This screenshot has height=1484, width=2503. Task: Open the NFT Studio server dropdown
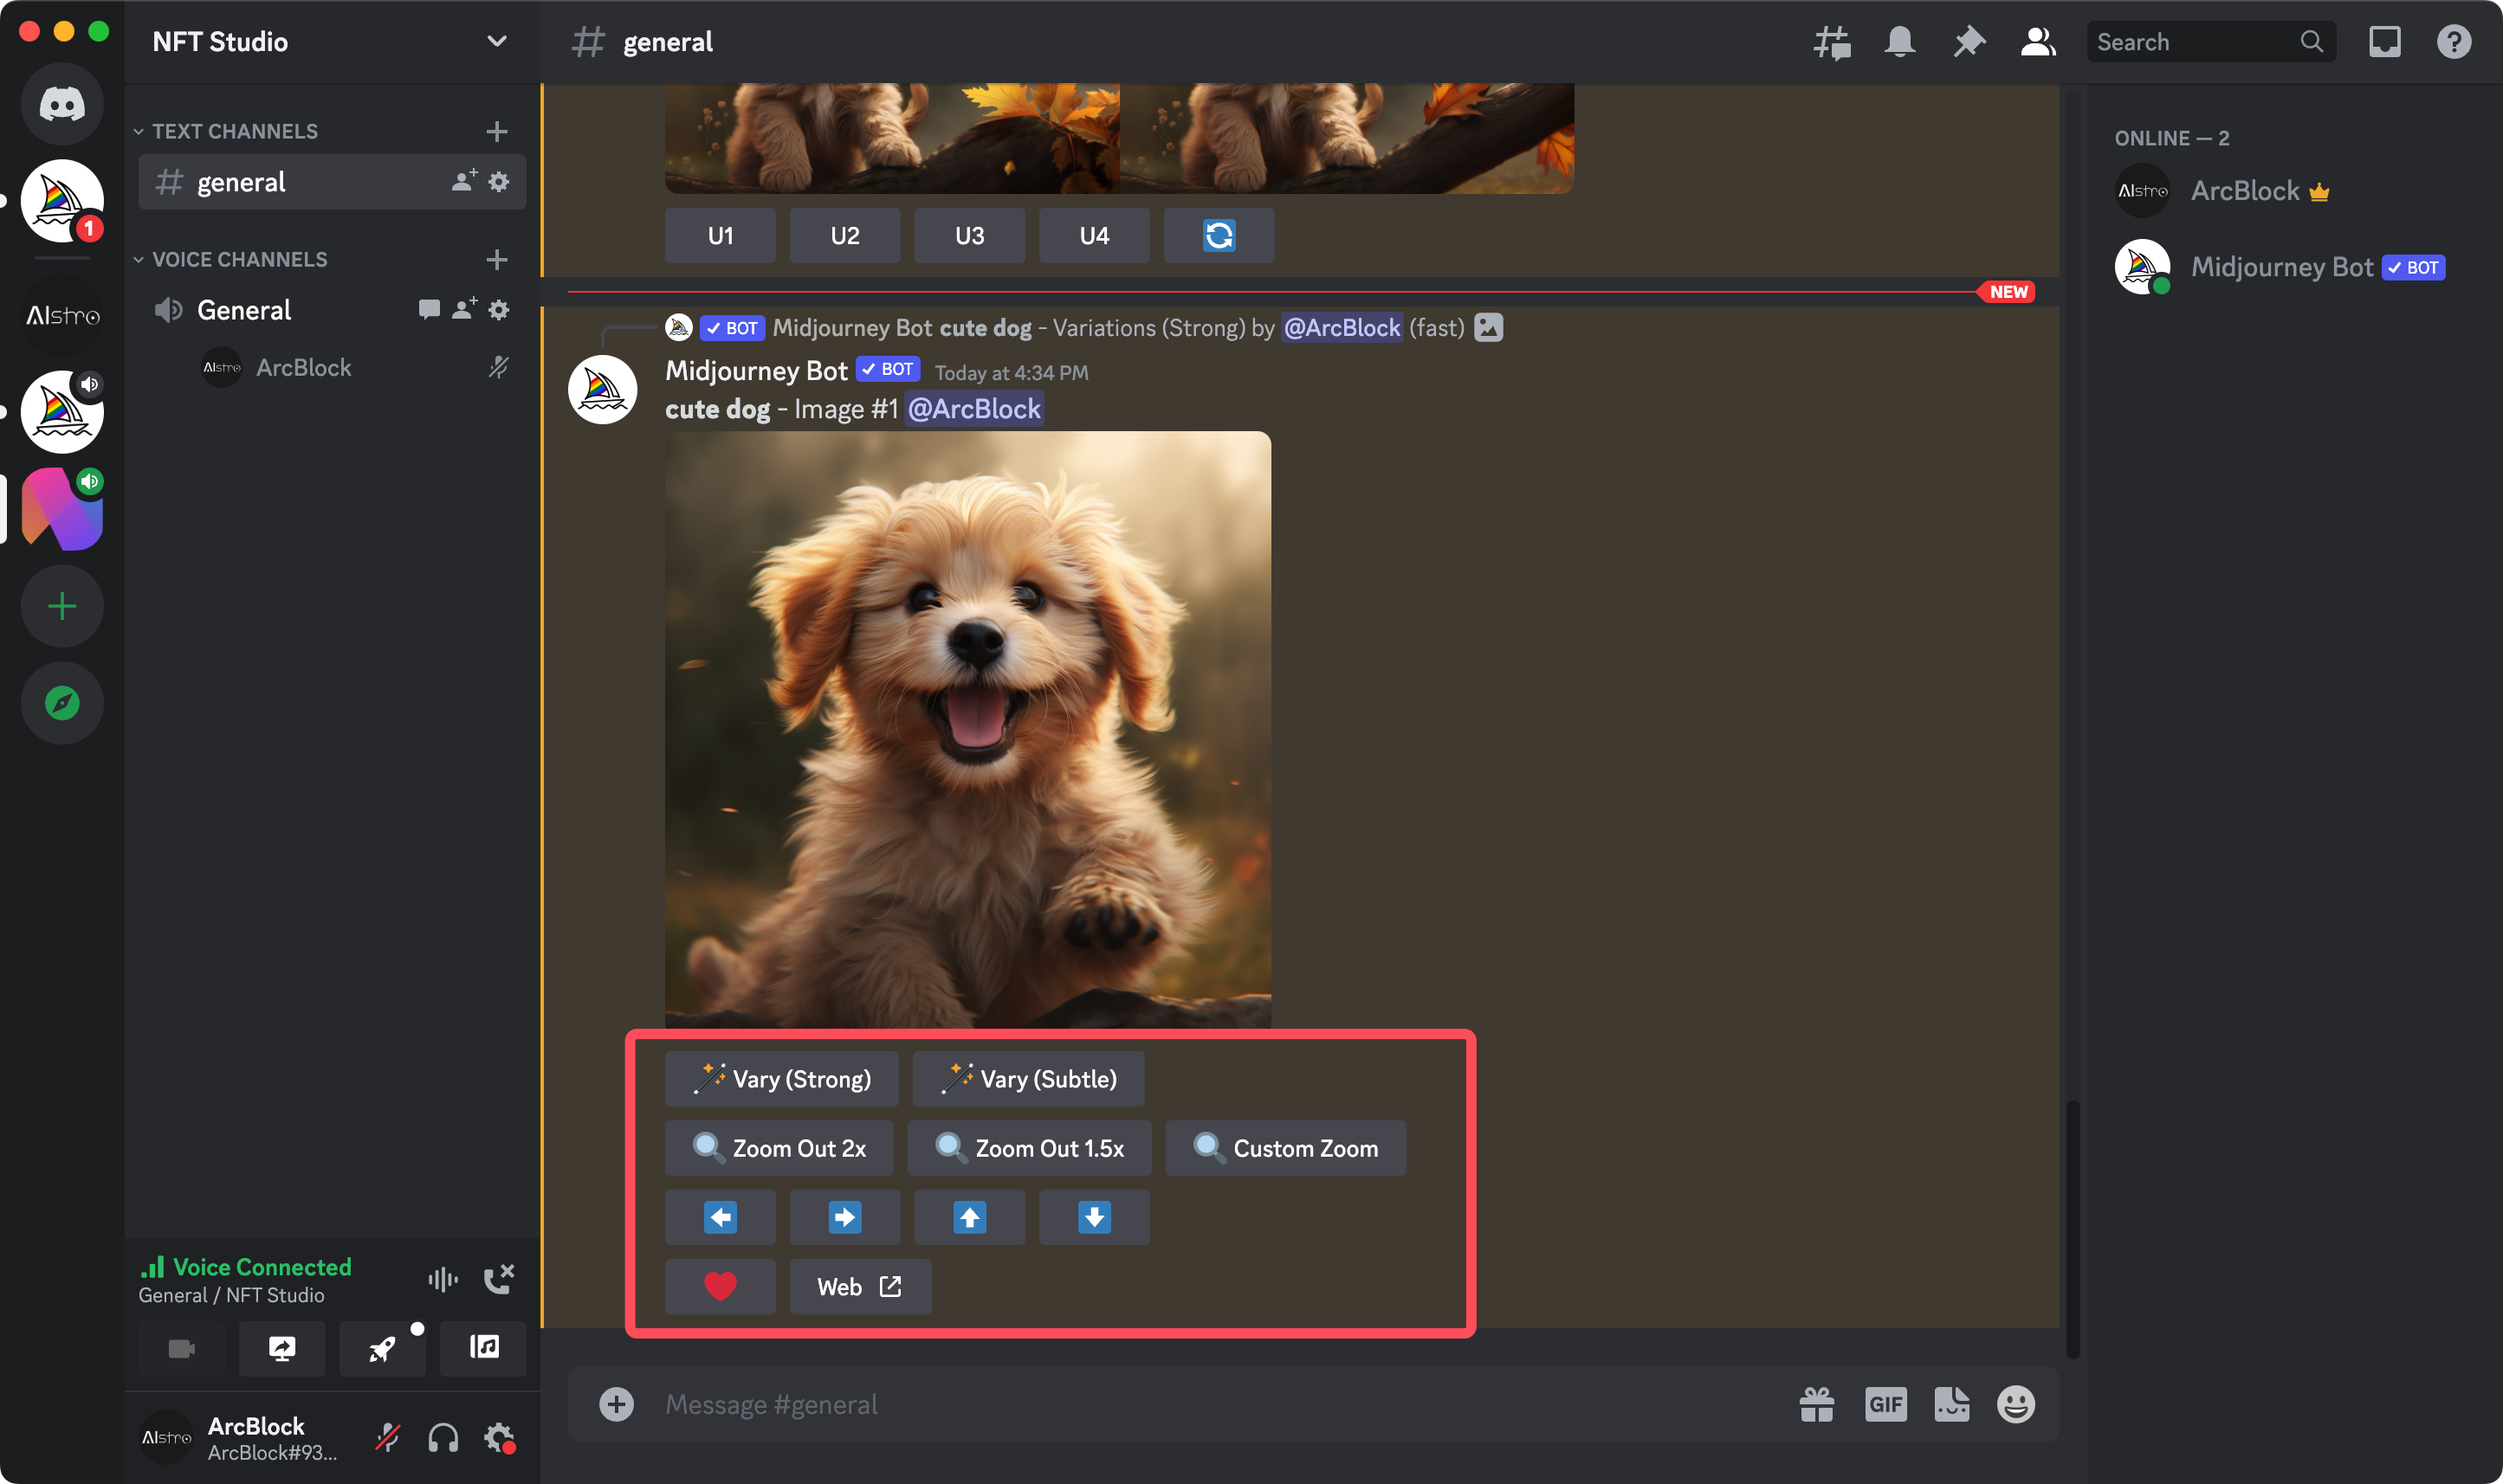tap(496, 42)
